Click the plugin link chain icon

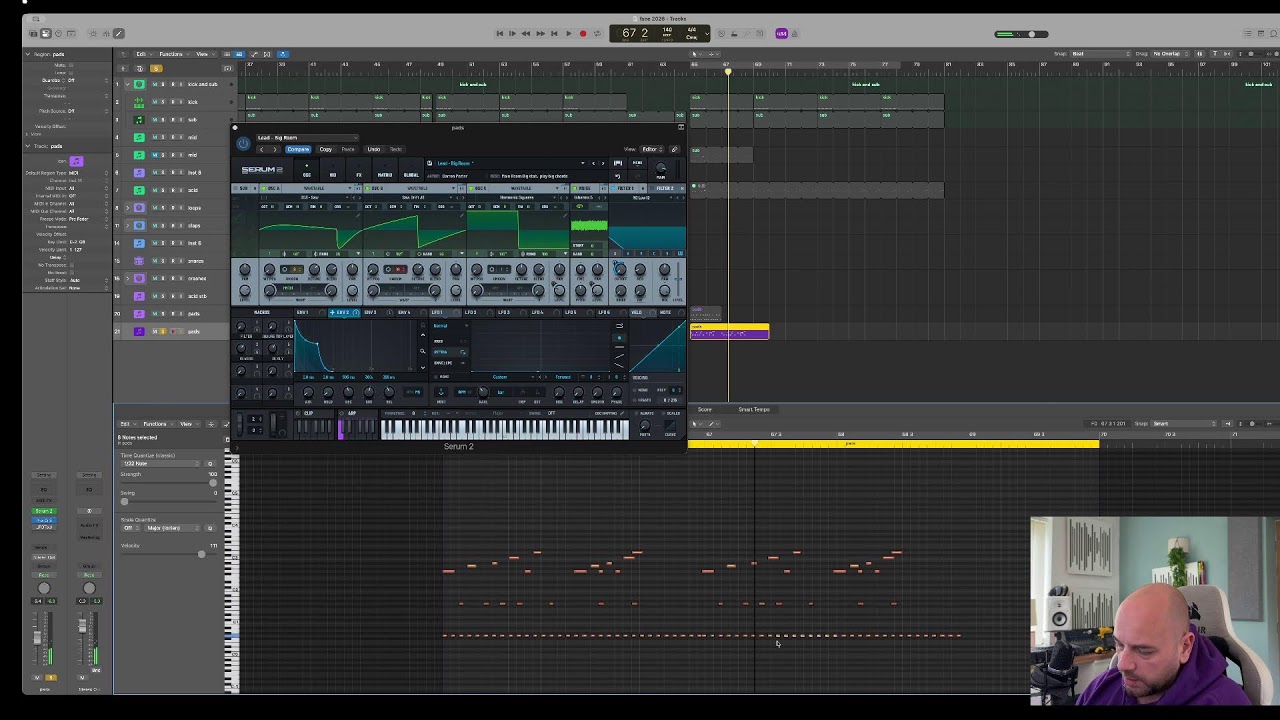(x=674, y=150)
